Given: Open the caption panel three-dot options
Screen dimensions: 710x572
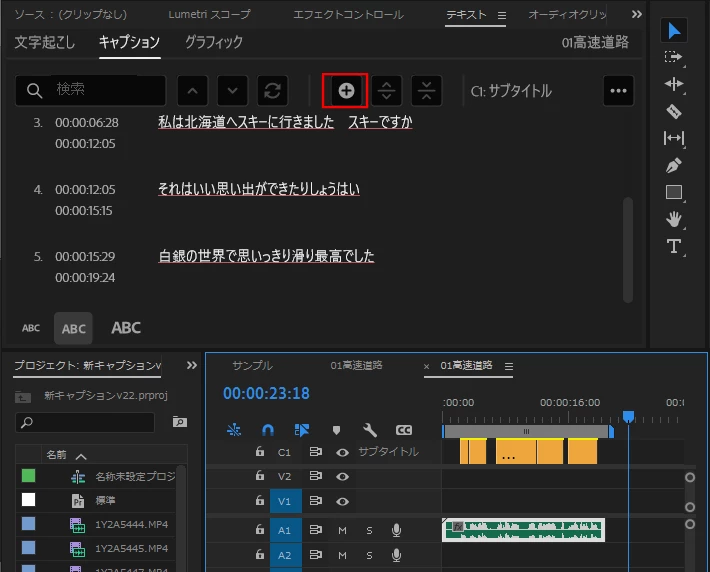Looking at the screenshot, I should (x=618, y=91).
